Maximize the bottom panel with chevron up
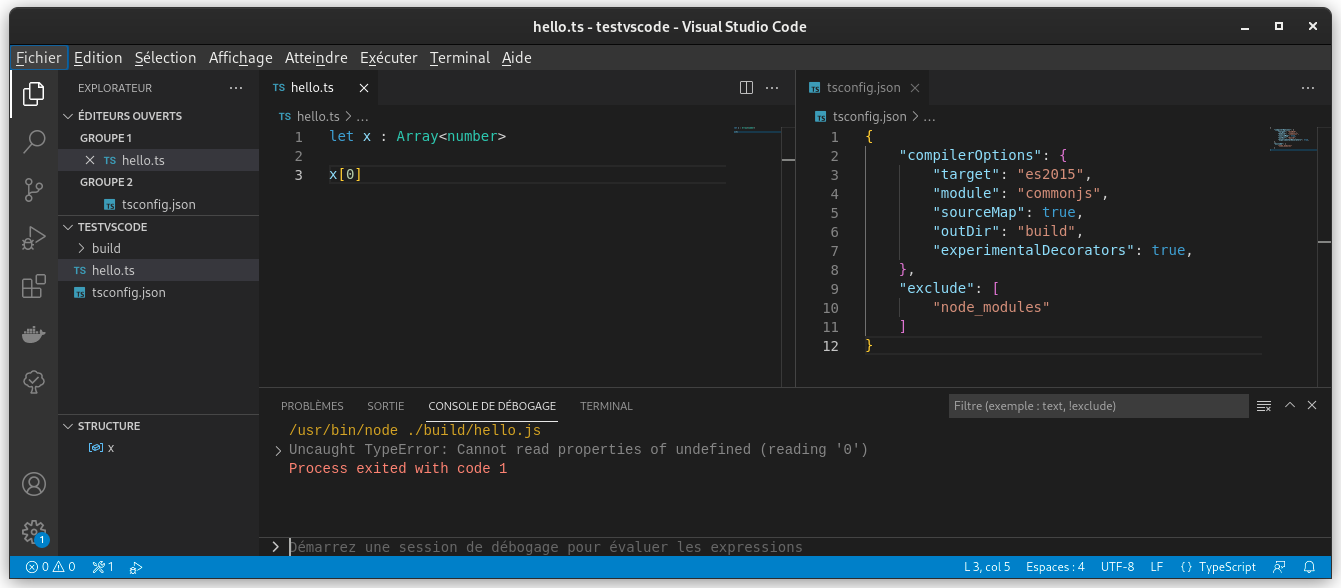Viewport: 1341px width, 588px height. tap(1290, 405)
